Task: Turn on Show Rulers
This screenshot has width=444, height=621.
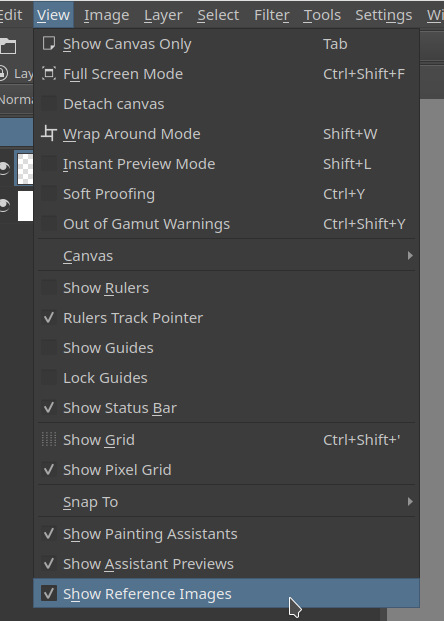Action: tap(49, 288)
